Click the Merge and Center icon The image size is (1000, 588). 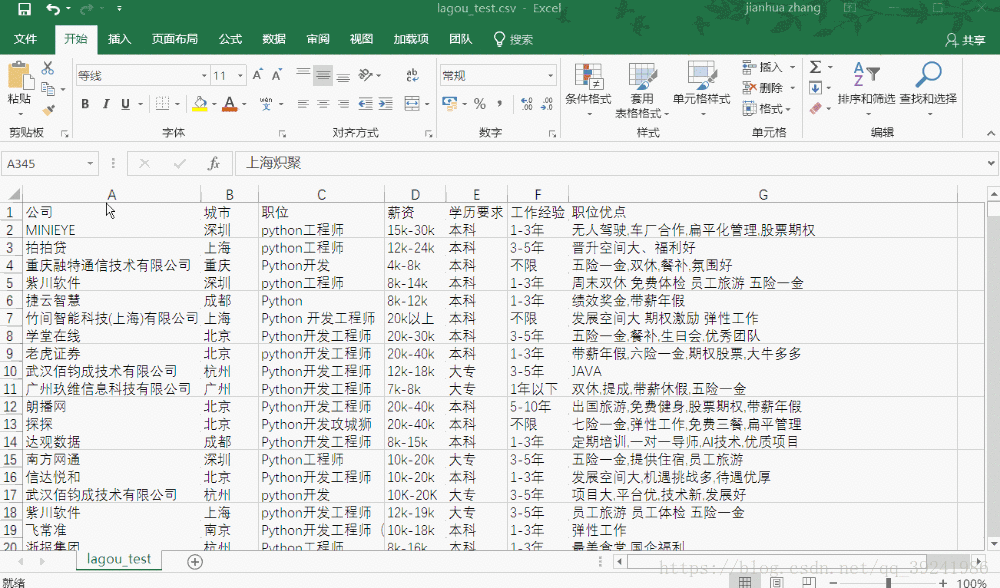pyautogui.click(x=412, y=104)
